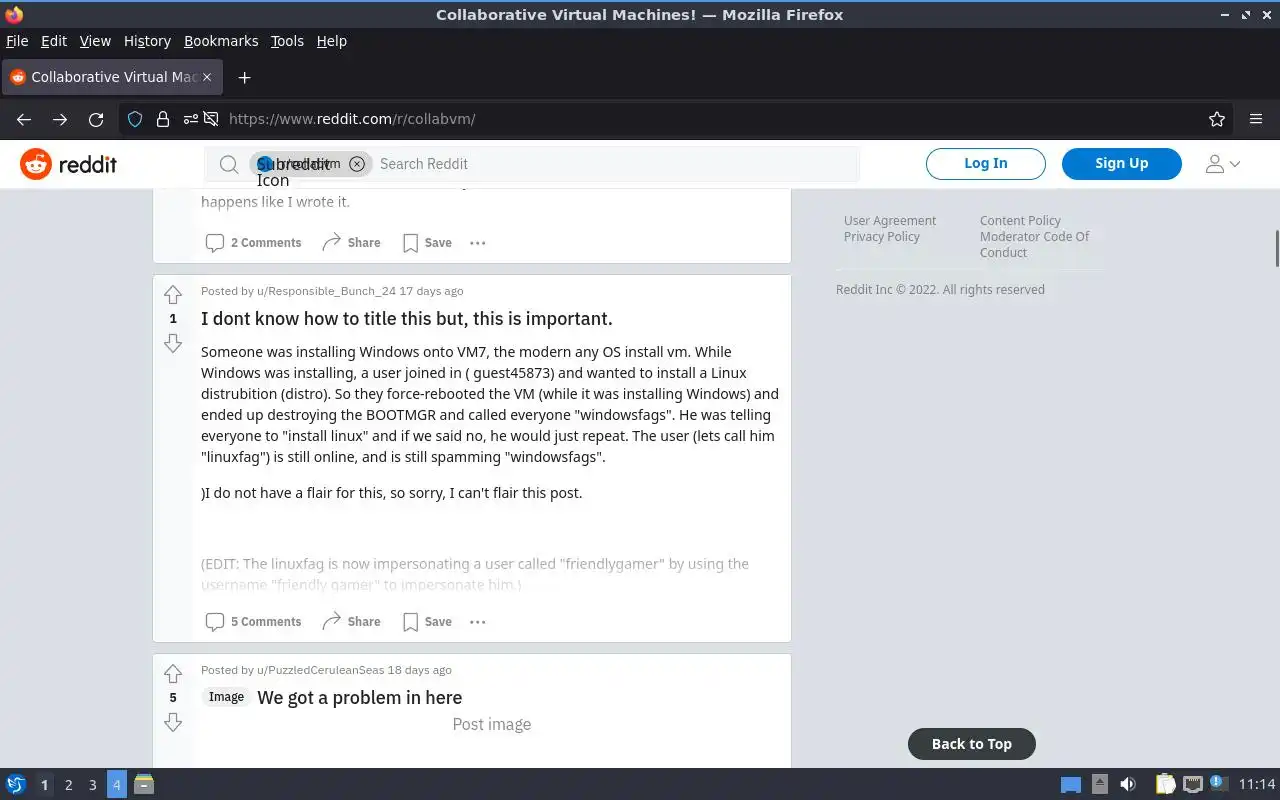The image size is (1280, 800).
Task: Reload the current page
Action: 96,119
